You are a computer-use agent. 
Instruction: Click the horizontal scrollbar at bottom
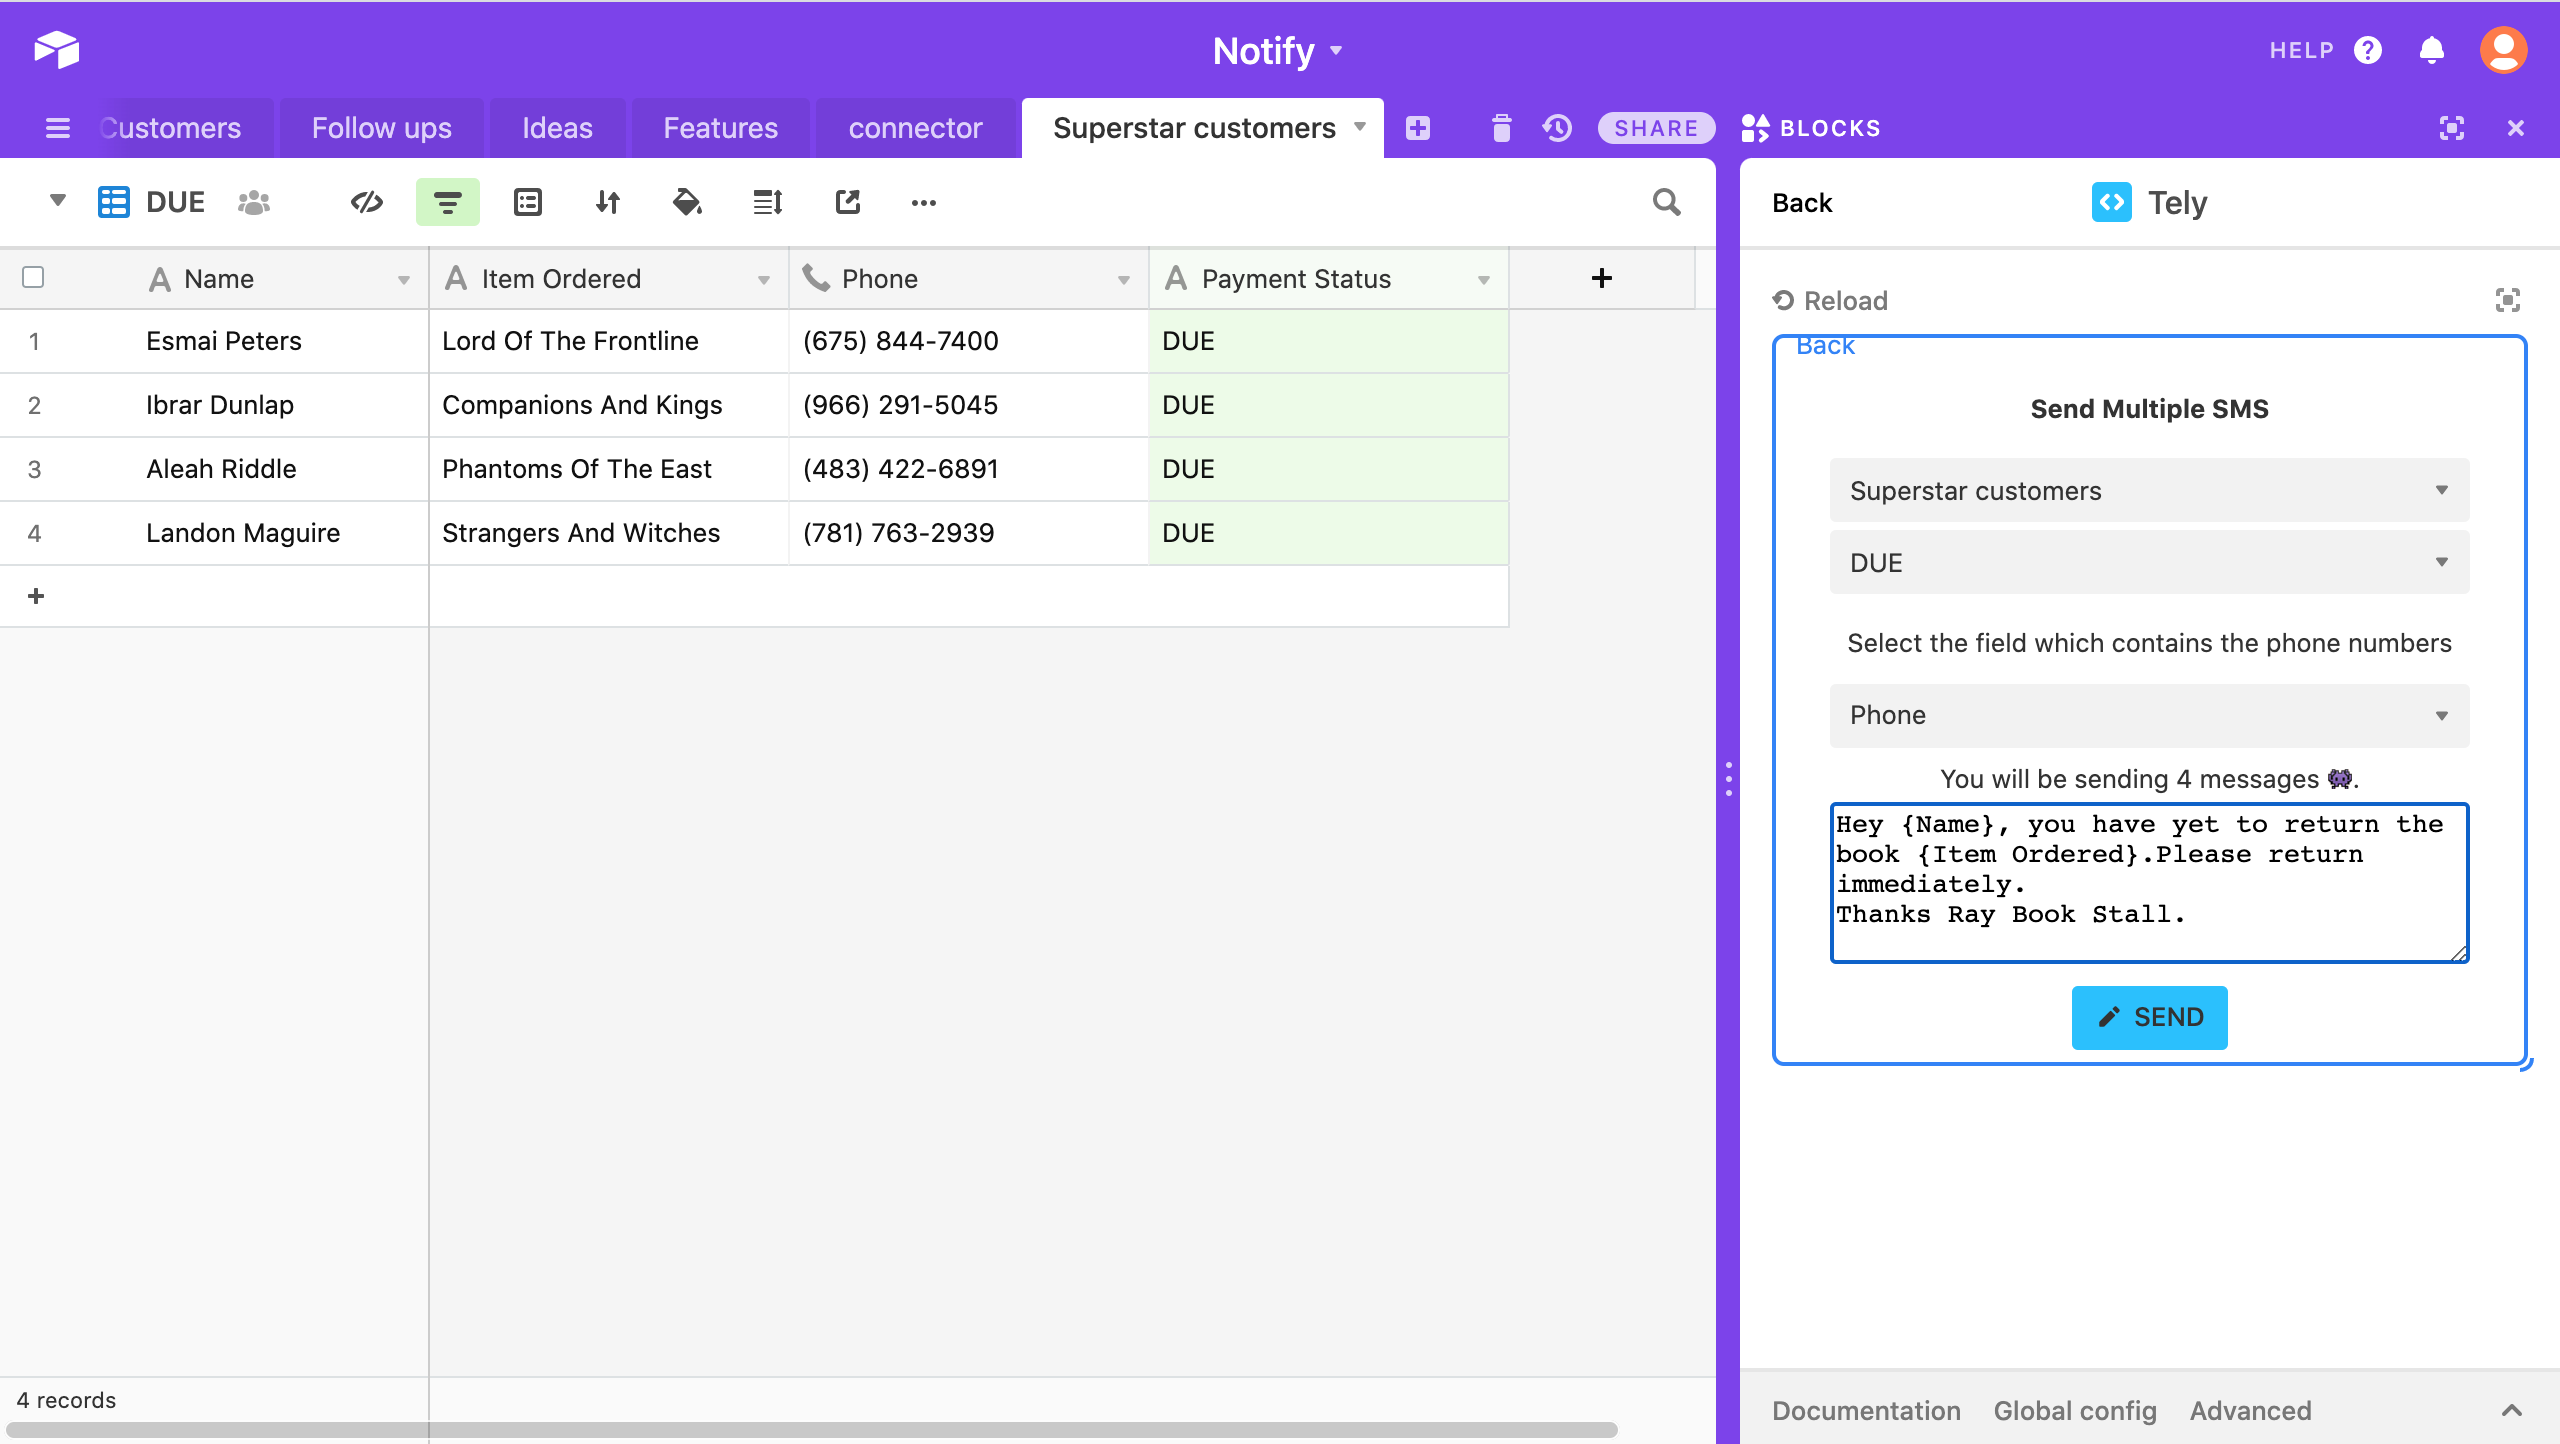810,1430
